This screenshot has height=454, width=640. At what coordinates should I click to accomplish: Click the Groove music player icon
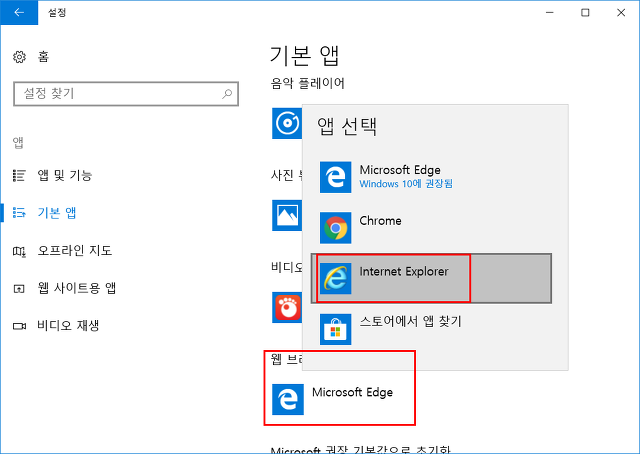287,123
